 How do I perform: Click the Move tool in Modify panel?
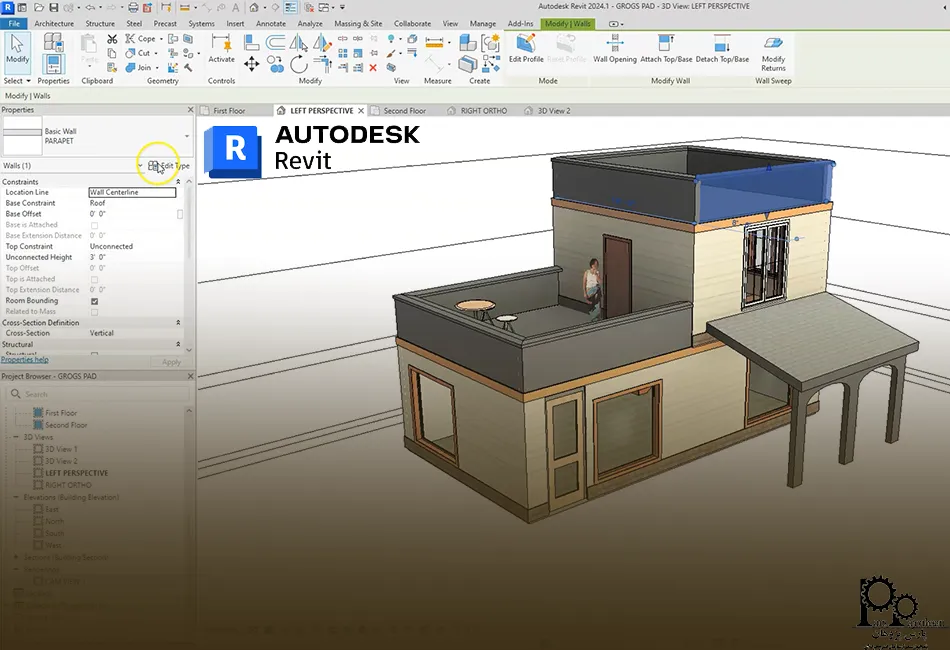pos(251,64)
